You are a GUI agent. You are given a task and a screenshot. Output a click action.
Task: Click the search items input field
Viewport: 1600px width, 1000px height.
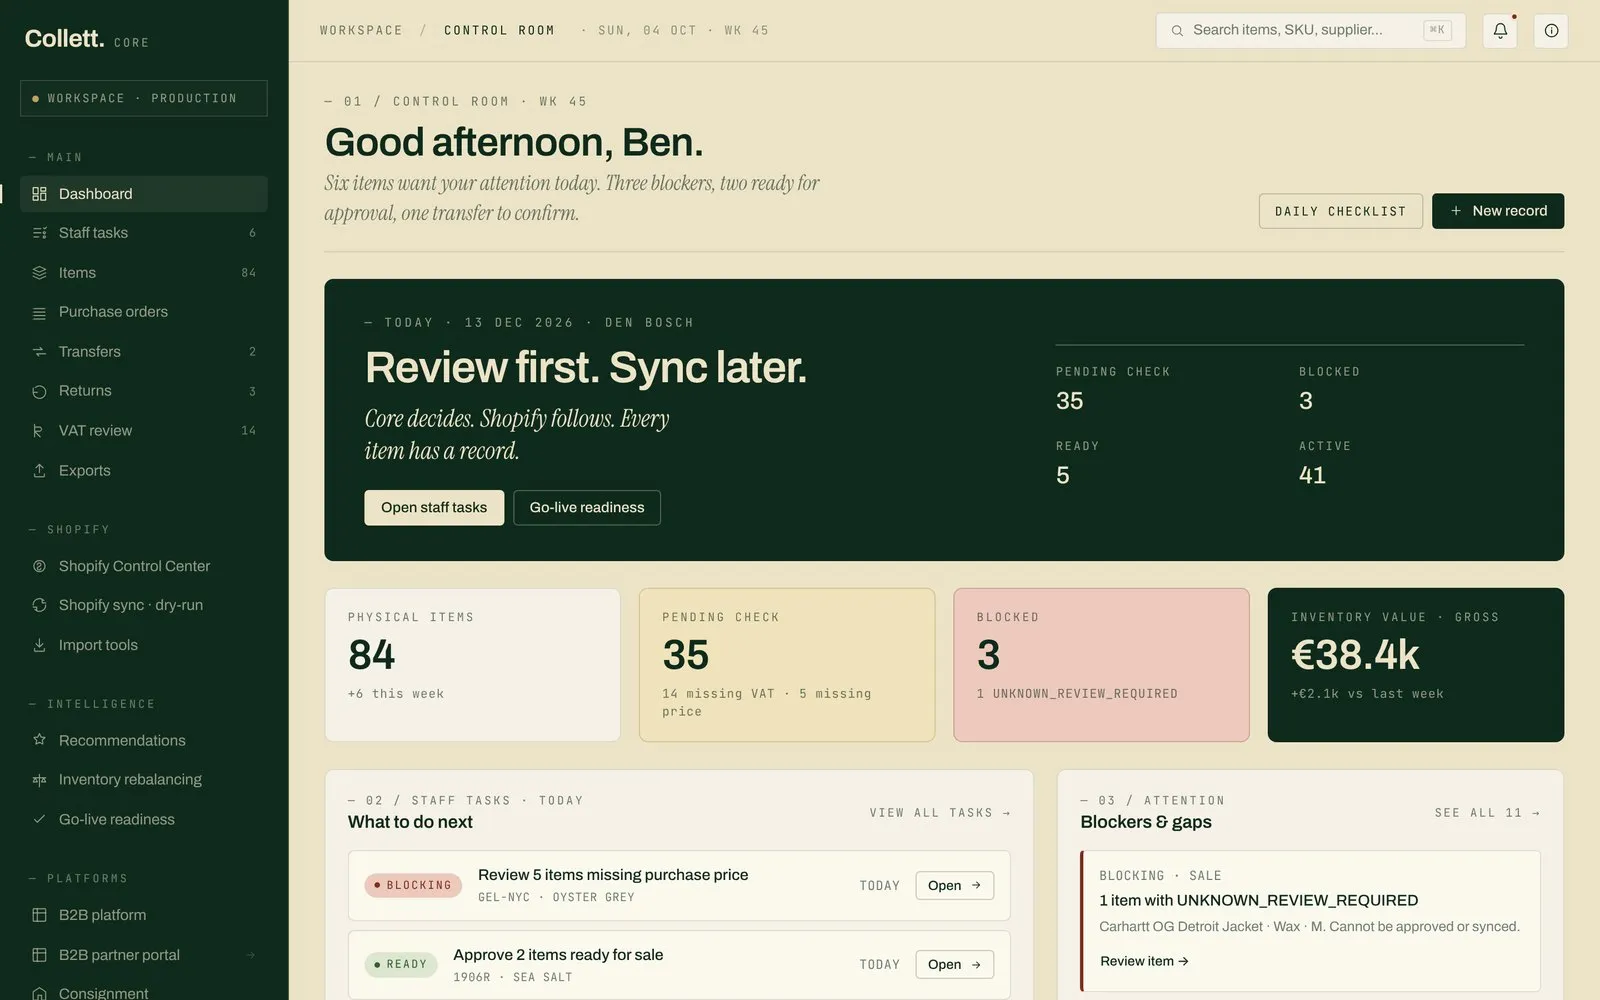tap(1311, 31)
